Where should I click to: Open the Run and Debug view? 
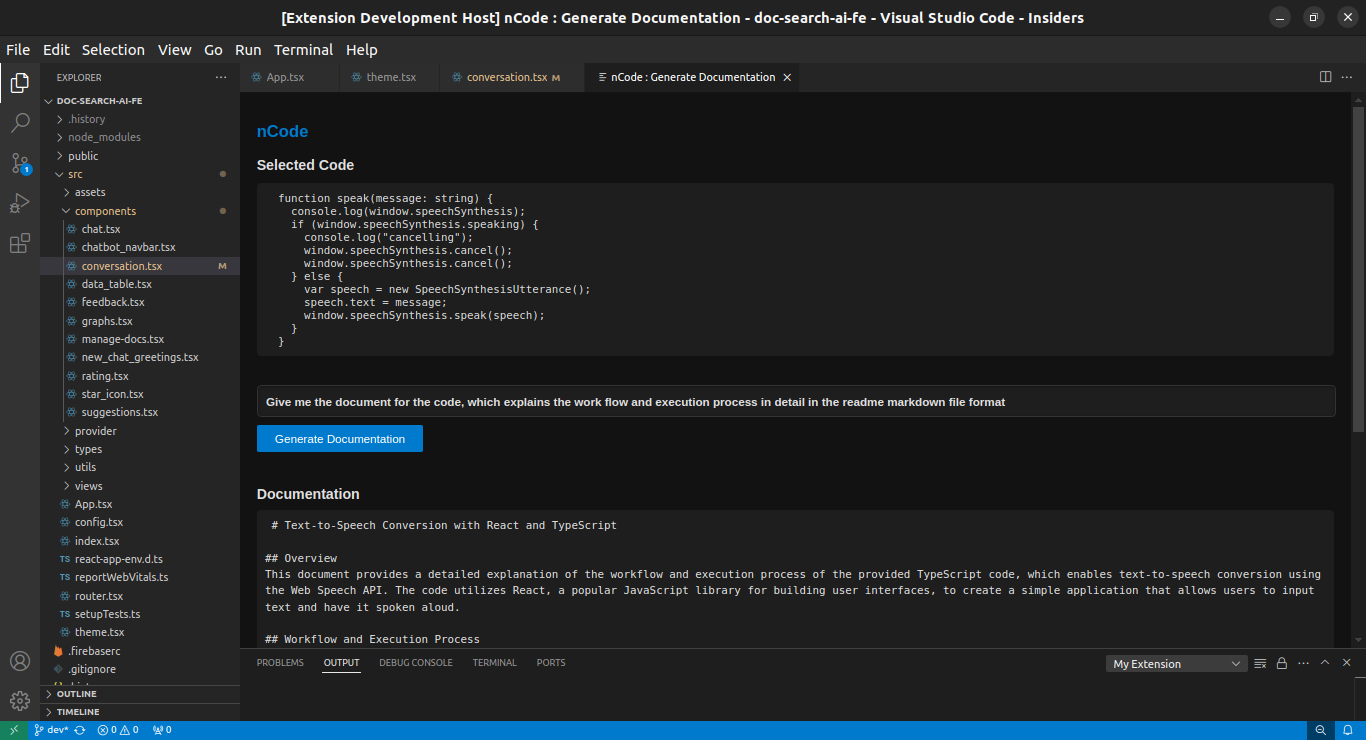[20, 204]
